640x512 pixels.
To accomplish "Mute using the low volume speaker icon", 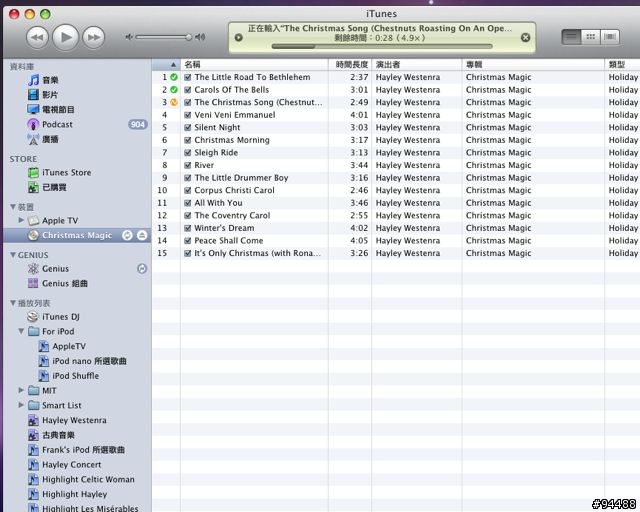I will point(129,37).
